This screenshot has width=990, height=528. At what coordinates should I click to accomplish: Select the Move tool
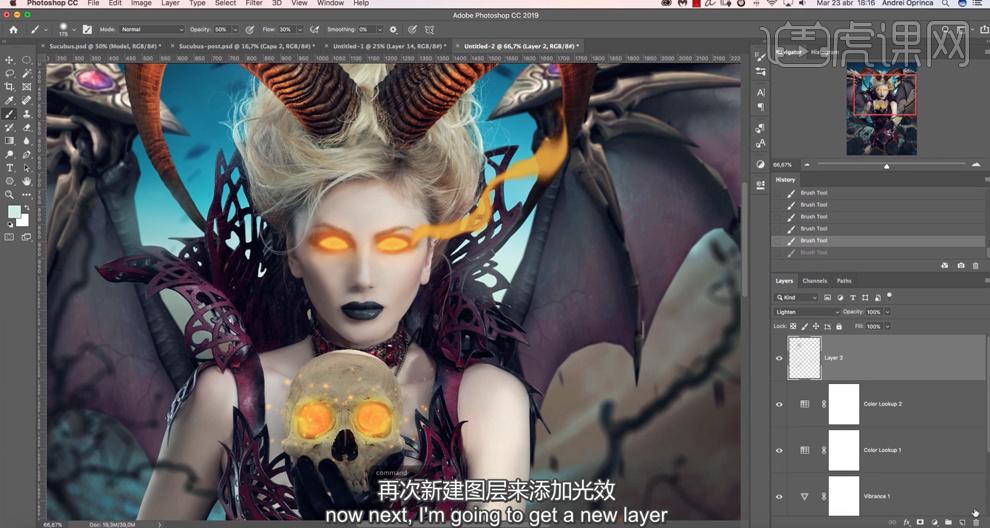(x=10, y=60)
